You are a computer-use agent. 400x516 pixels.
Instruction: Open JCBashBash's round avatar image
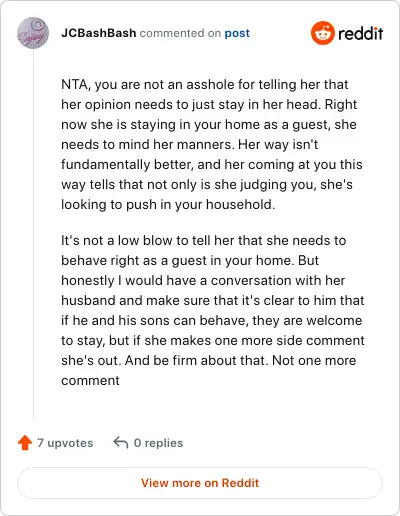tap(33, 33)
